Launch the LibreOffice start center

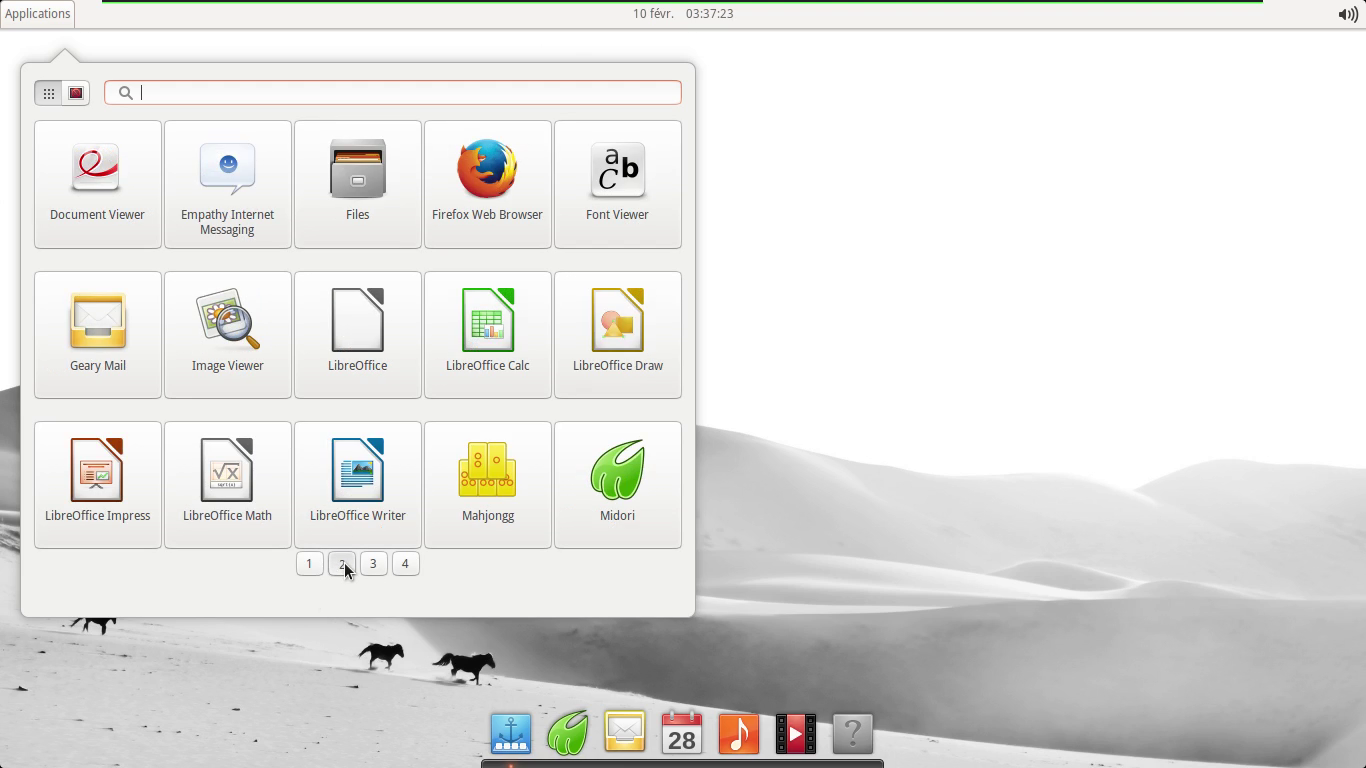click(x=358, y=335)
